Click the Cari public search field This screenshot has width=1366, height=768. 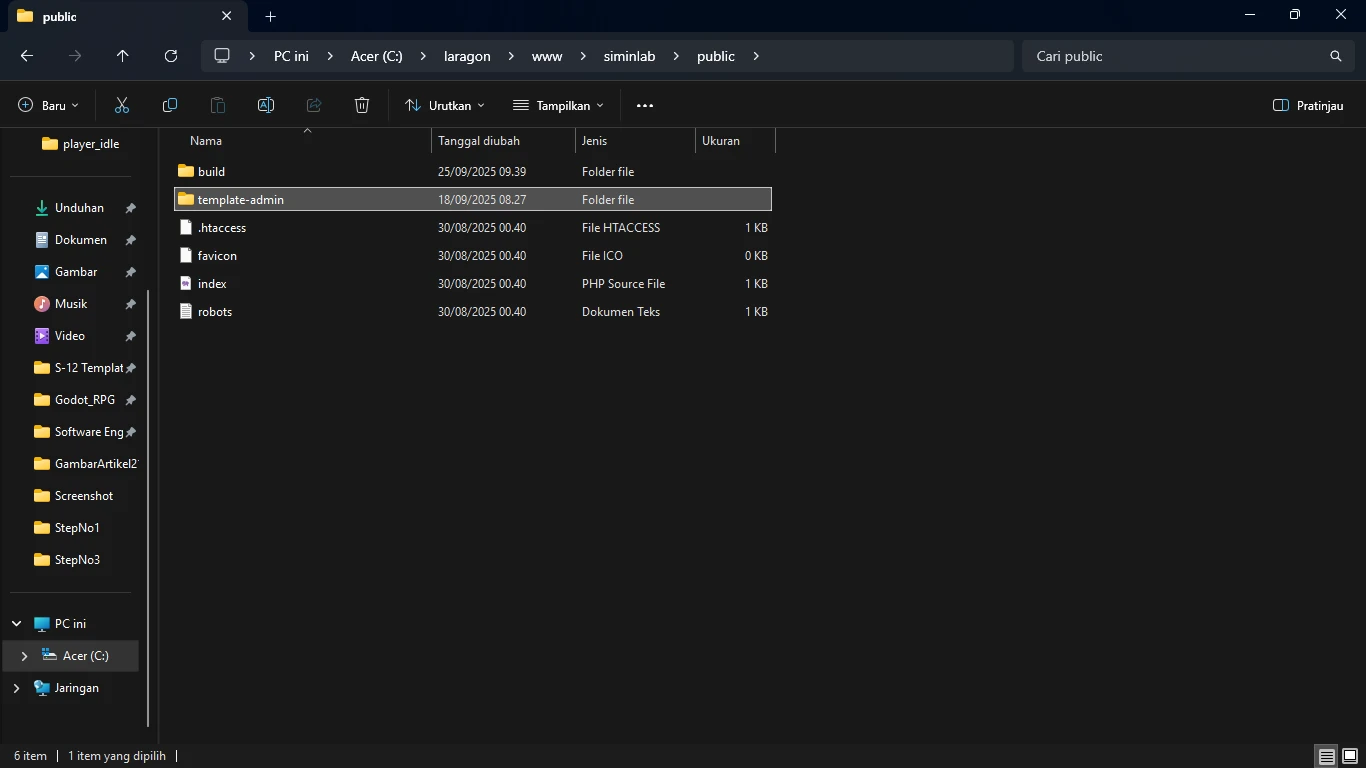1170,56
